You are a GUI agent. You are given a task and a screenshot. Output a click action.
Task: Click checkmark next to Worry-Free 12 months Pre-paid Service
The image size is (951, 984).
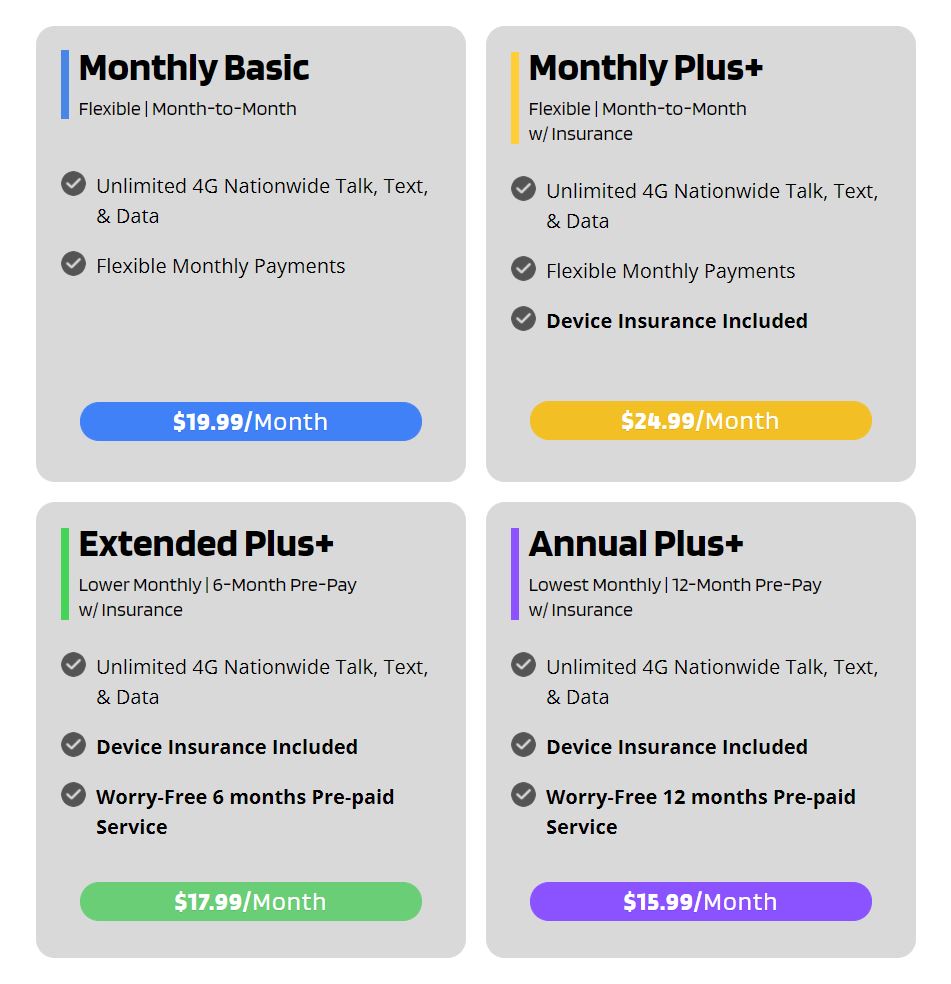pyautogui.click(x=524, y=794)
